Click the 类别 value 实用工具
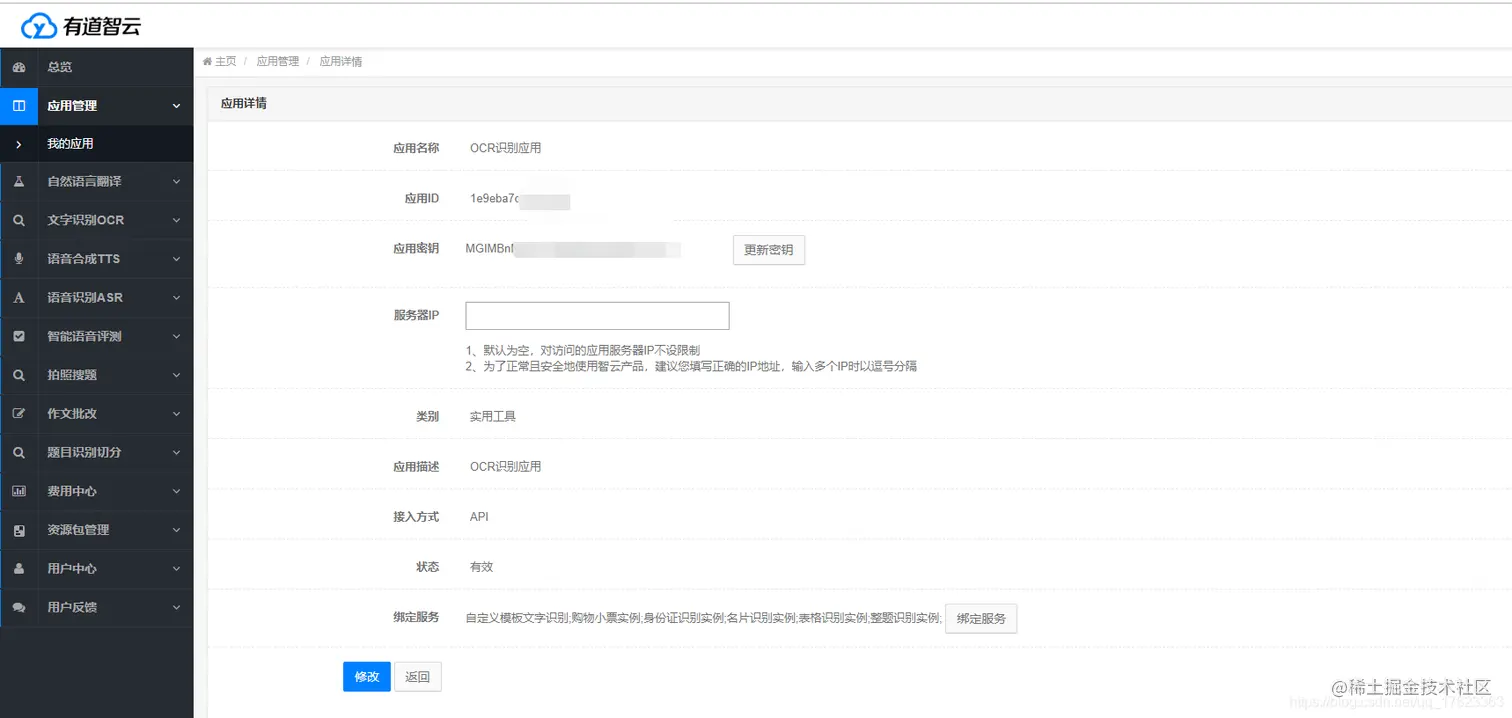 pos(493,416)
